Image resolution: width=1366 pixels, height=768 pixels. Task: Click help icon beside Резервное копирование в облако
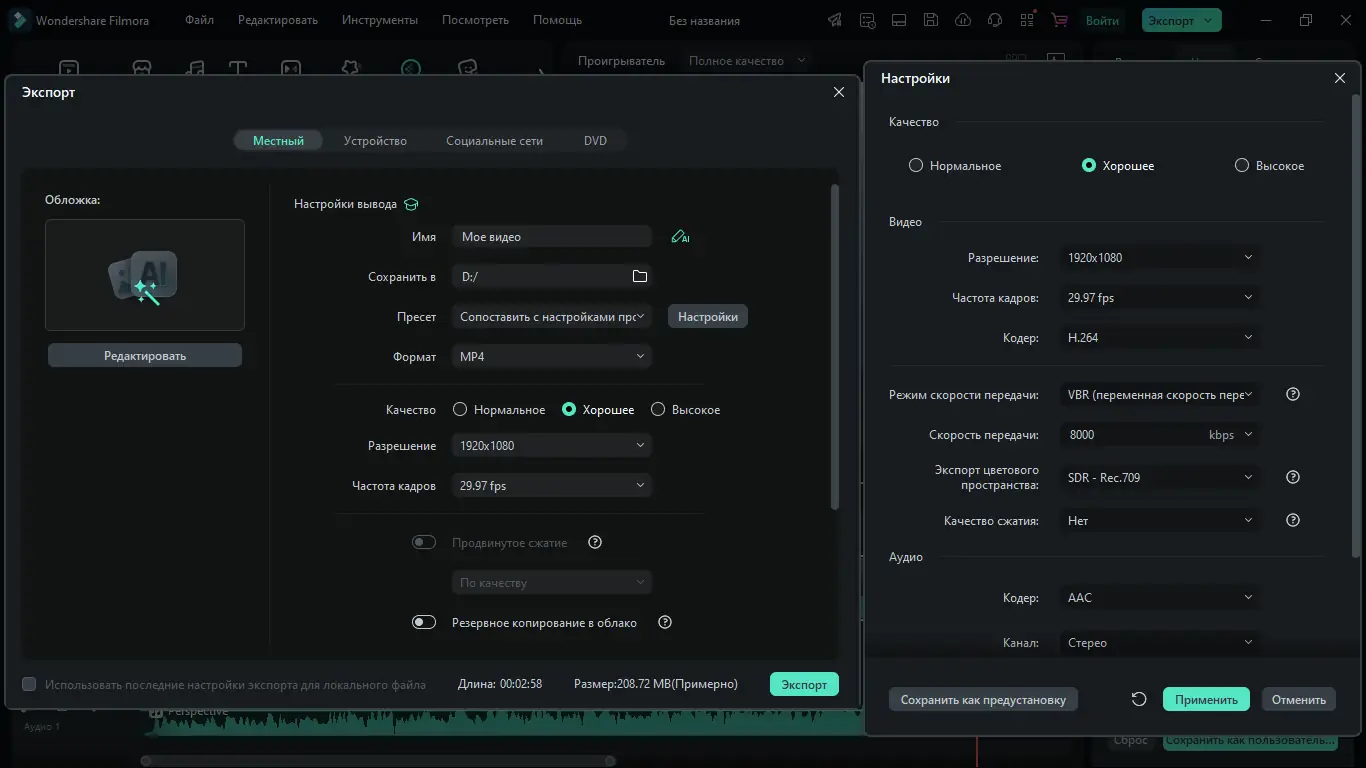click(665, 622)
